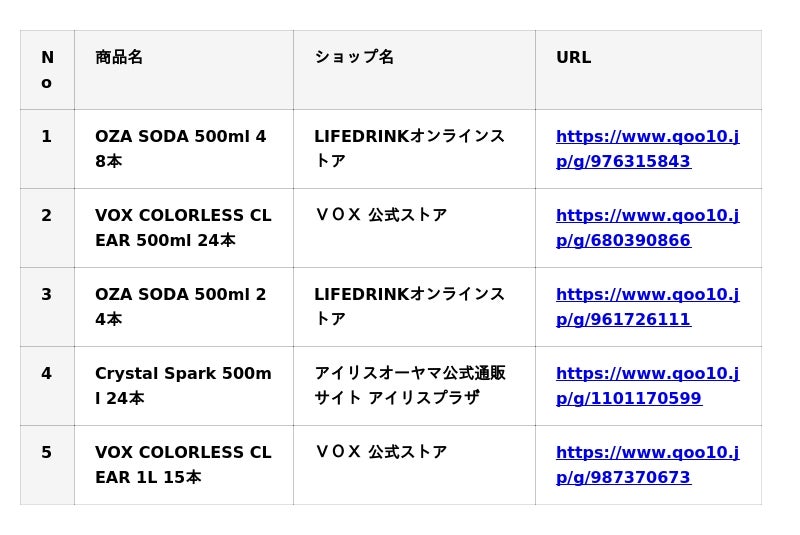
Task: Select the OZA SODA 500ml 24本 cell
Action: click(181, 307)
